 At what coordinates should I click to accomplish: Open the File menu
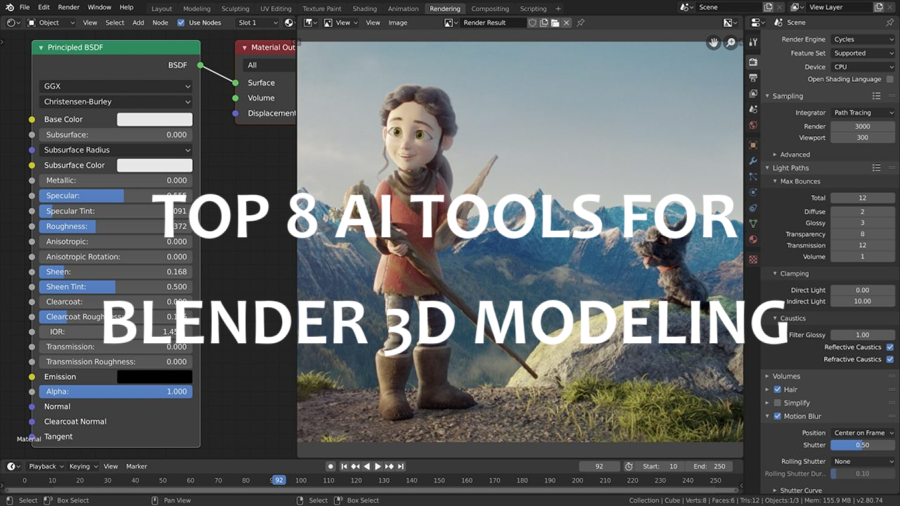(25, 7)
